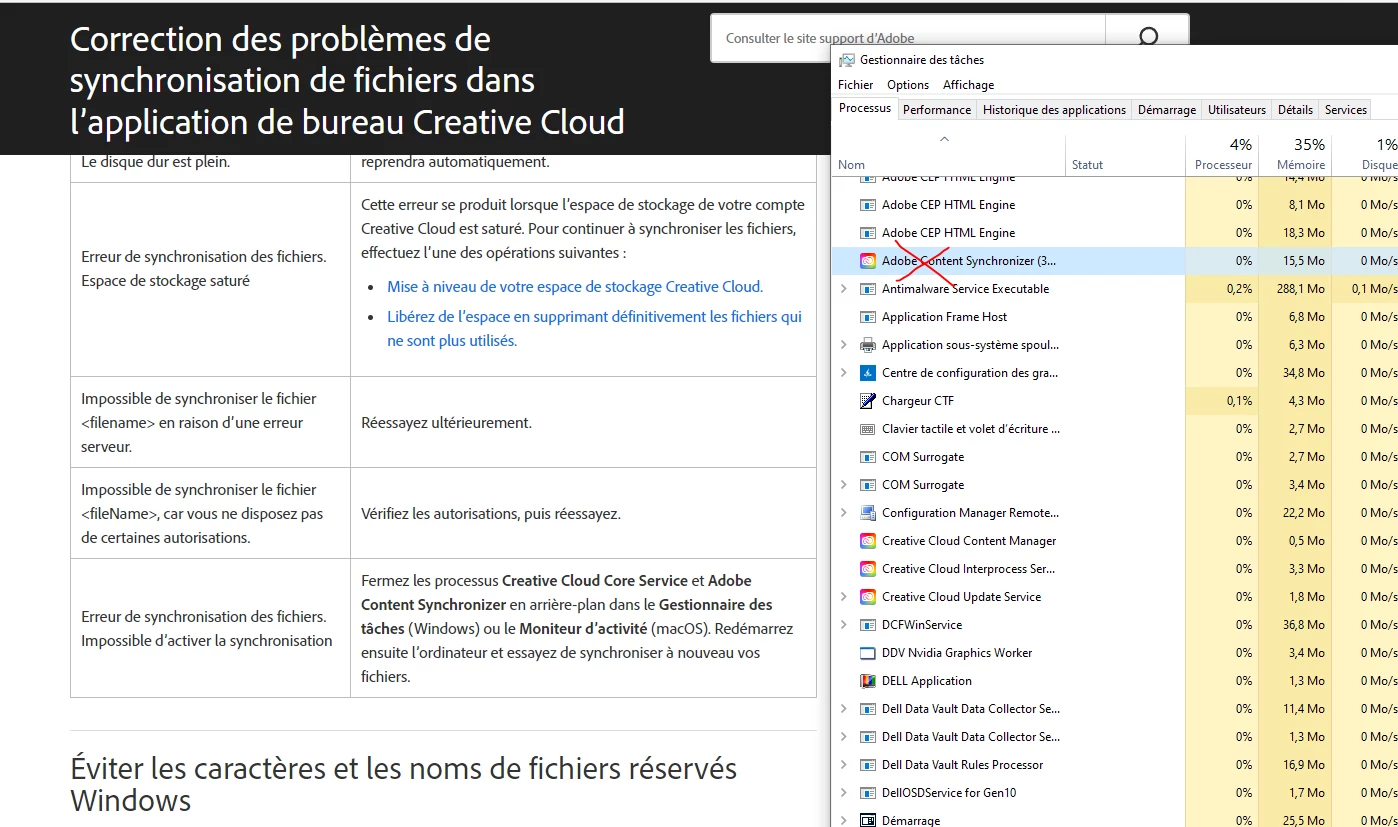
Task: Click the Creative Cloud Update Service icon
Action: 868,597
